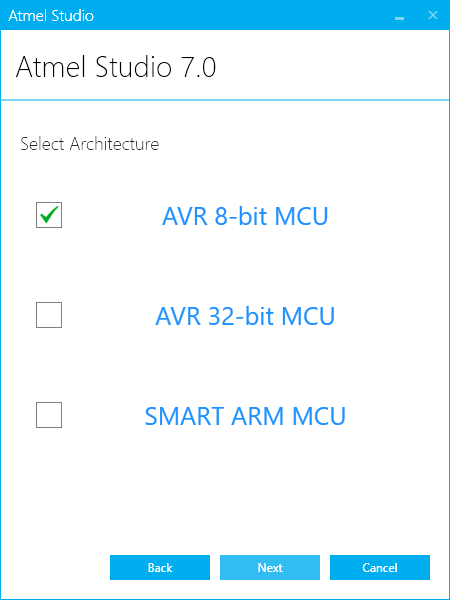Viewport: 450px width, 600px height.
Task: Click the Atmel Studio title bar text
Action: (x=51, y=16)
